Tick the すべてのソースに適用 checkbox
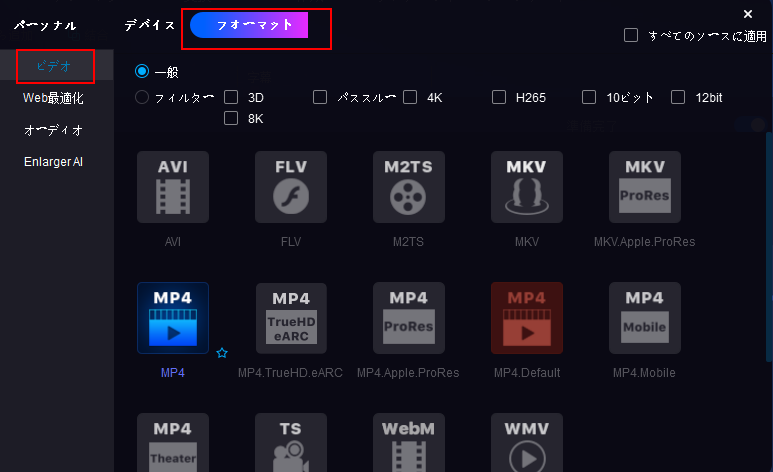773x472 pixels. (x=631, y=36)
